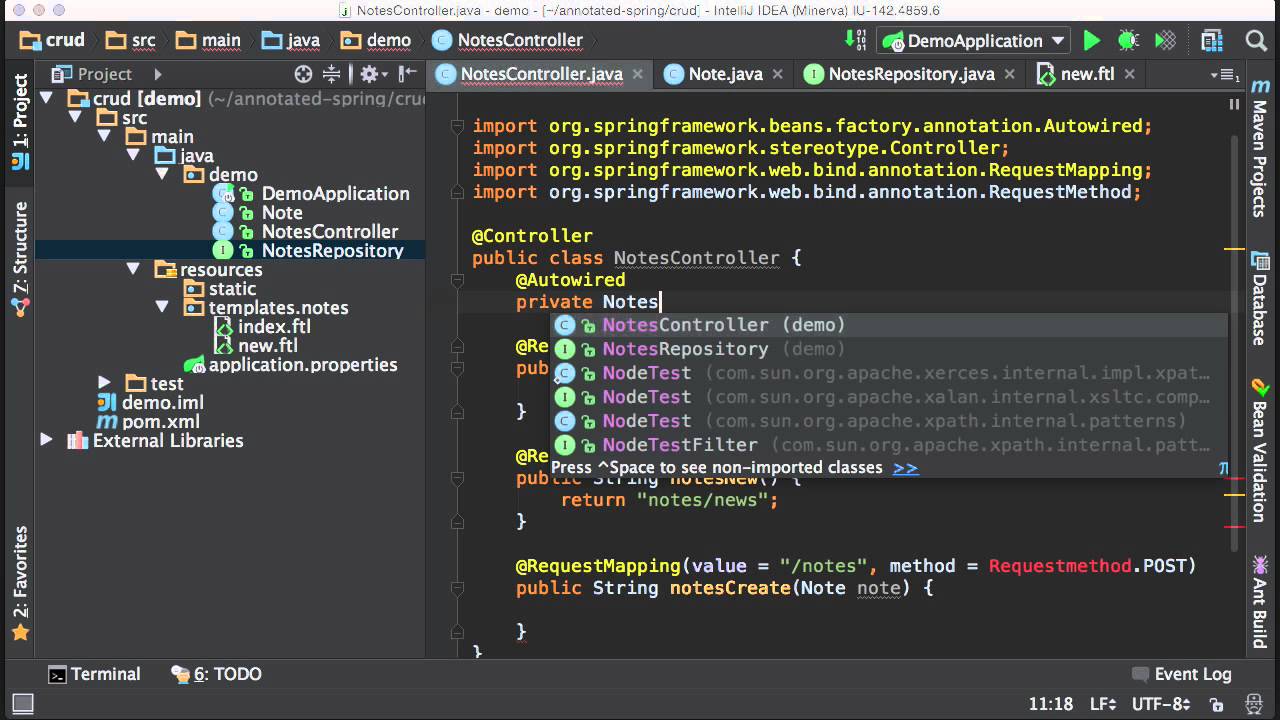The width and height of the screenshot is (1280, 720).
Task: Open demo.iml in project tree
Action: pos(163,403)
